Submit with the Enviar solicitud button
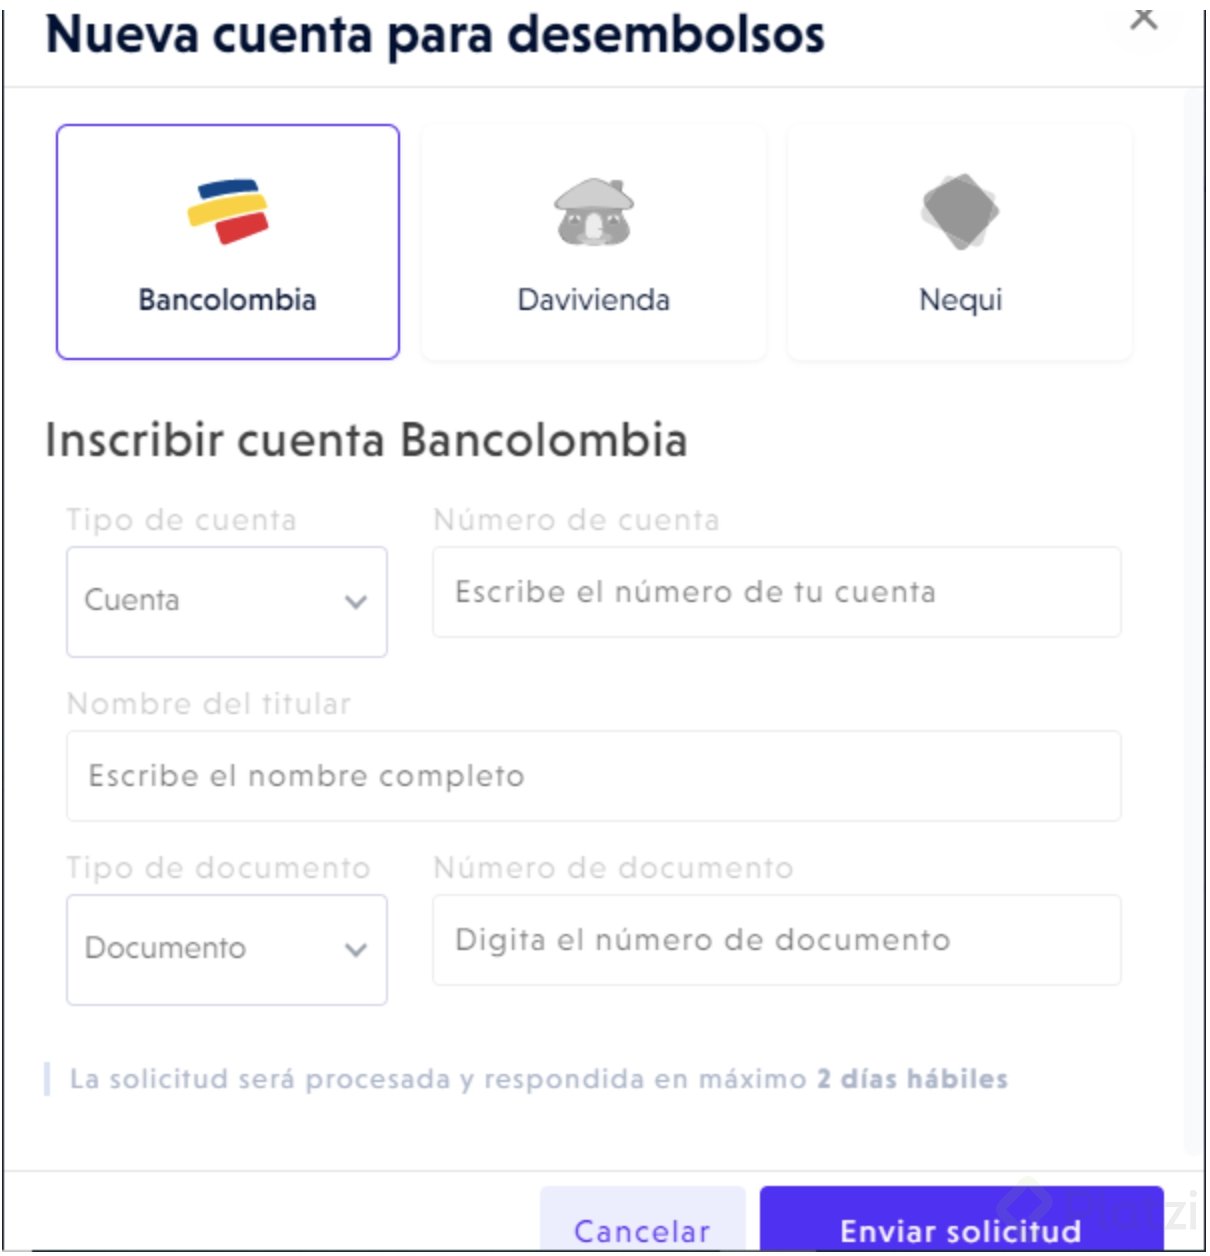 point(961,1220)
